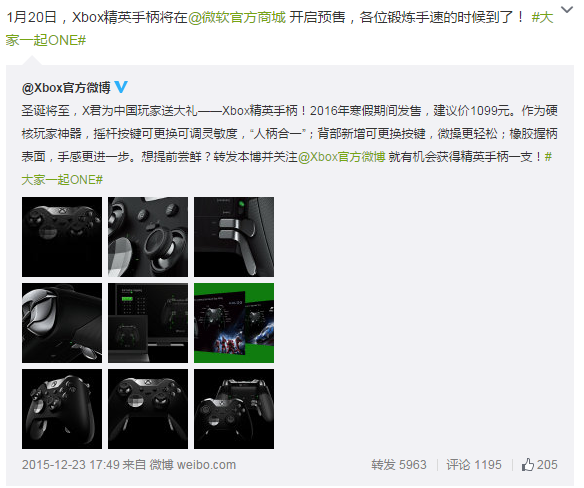
Task: View the angled controller thumbnail in bottom row
Action: (x=62, y=409)
